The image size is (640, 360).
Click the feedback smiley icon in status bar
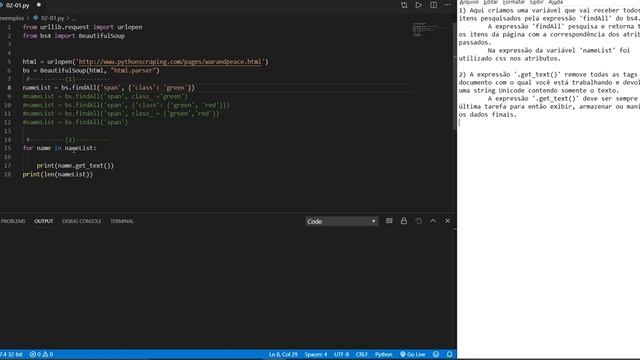point(436,354)
